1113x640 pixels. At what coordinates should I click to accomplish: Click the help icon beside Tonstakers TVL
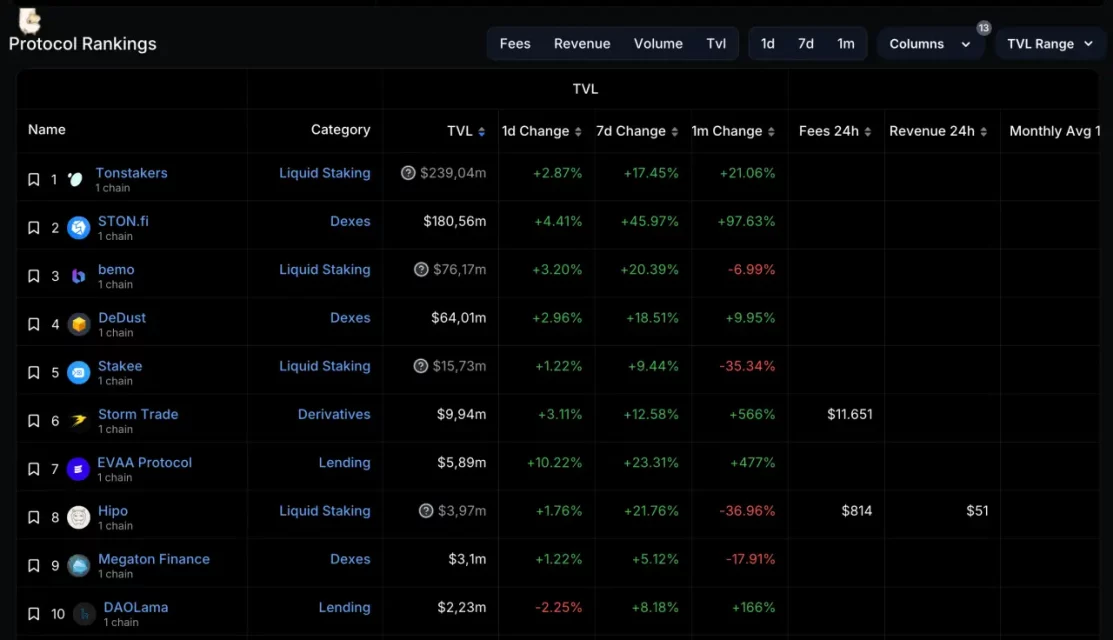pos(407,173)
